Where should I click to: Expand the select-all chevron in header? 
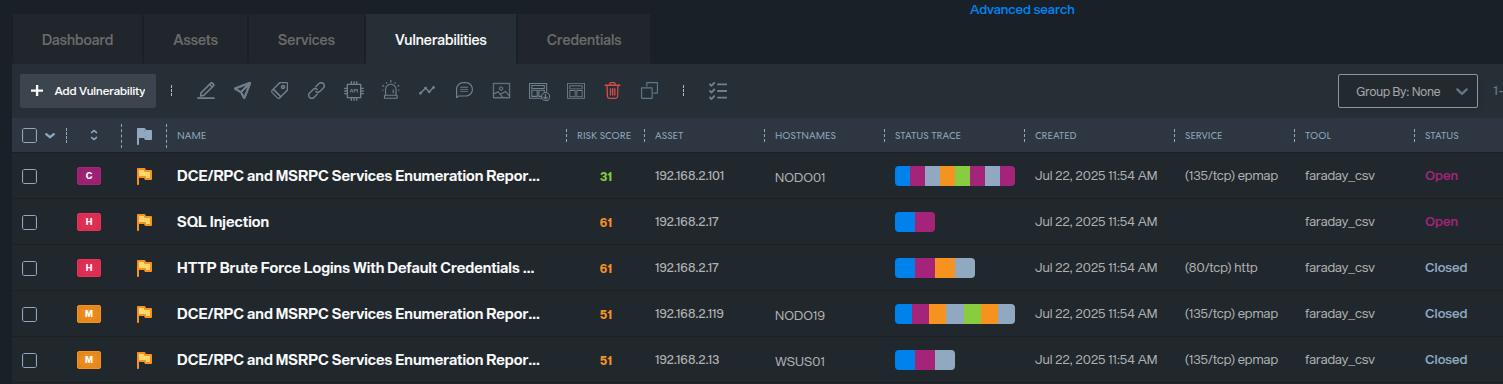[x=50, y=136]
